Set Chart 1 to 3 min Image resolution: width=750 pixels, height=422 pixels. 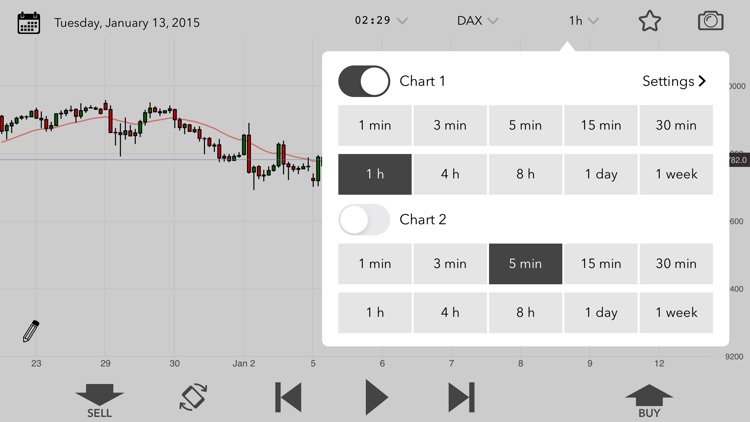pyautogui.click(x=450, y=125)
